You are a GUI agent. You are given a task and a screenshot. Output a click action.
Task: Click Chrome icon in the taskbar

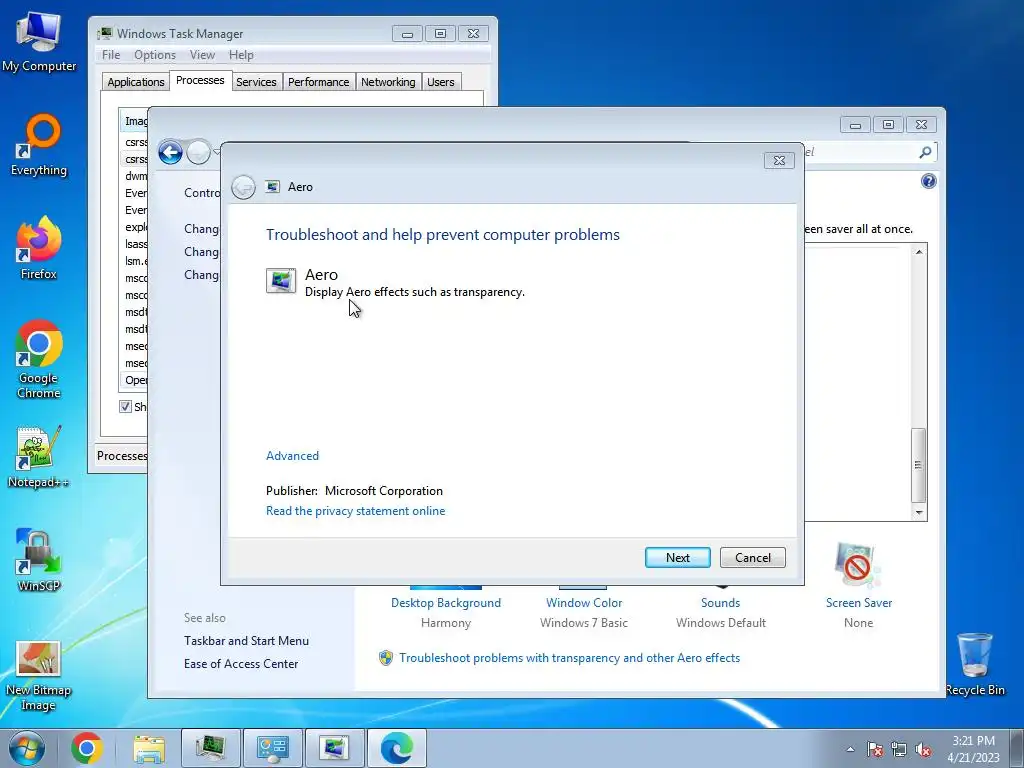click(x=87, y=748)
